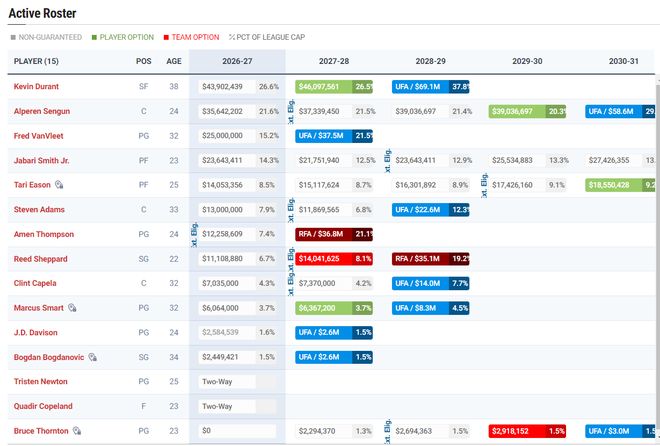Click the note icon beside Marcus Smart
This screenshot has width=660, height=446.
click(72, 308)
